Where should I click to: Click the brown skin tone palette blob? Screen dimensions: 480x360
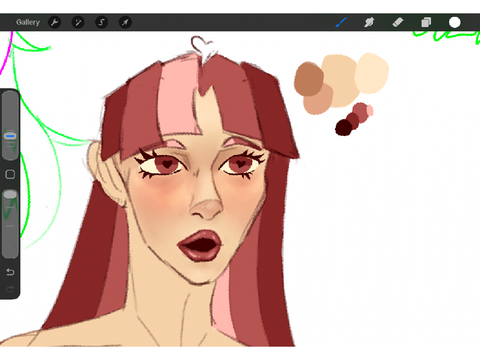click(x=309, y=79)
